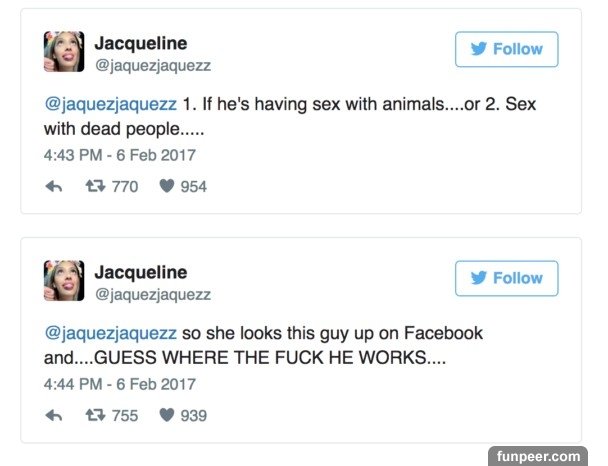
Task: Open Jacqueline's avatar in second tweet
Action: 63,281
